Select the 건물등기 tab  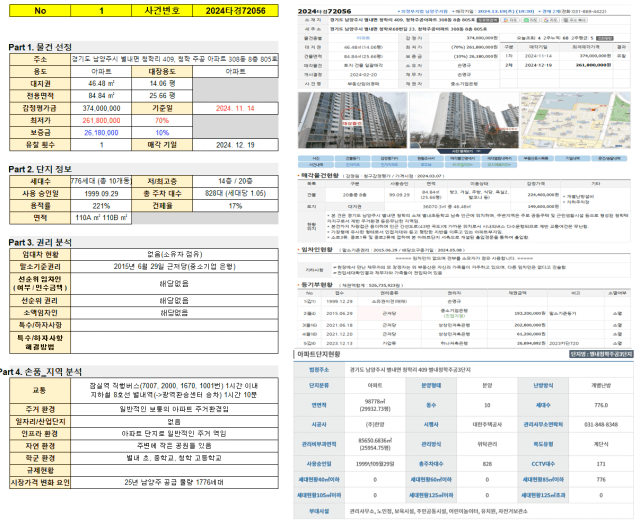[353, 158]
